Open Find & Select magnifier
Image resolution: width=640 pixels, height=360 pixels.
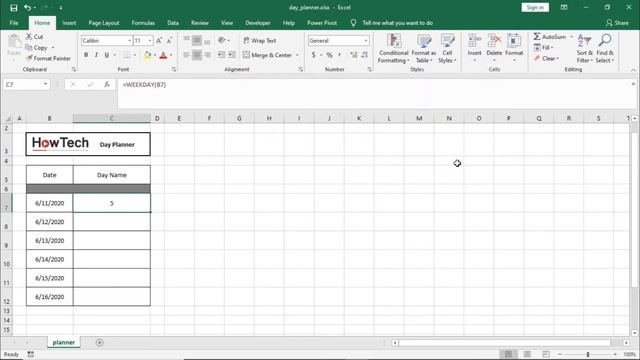pyautogui.click(x=604, y=49)
